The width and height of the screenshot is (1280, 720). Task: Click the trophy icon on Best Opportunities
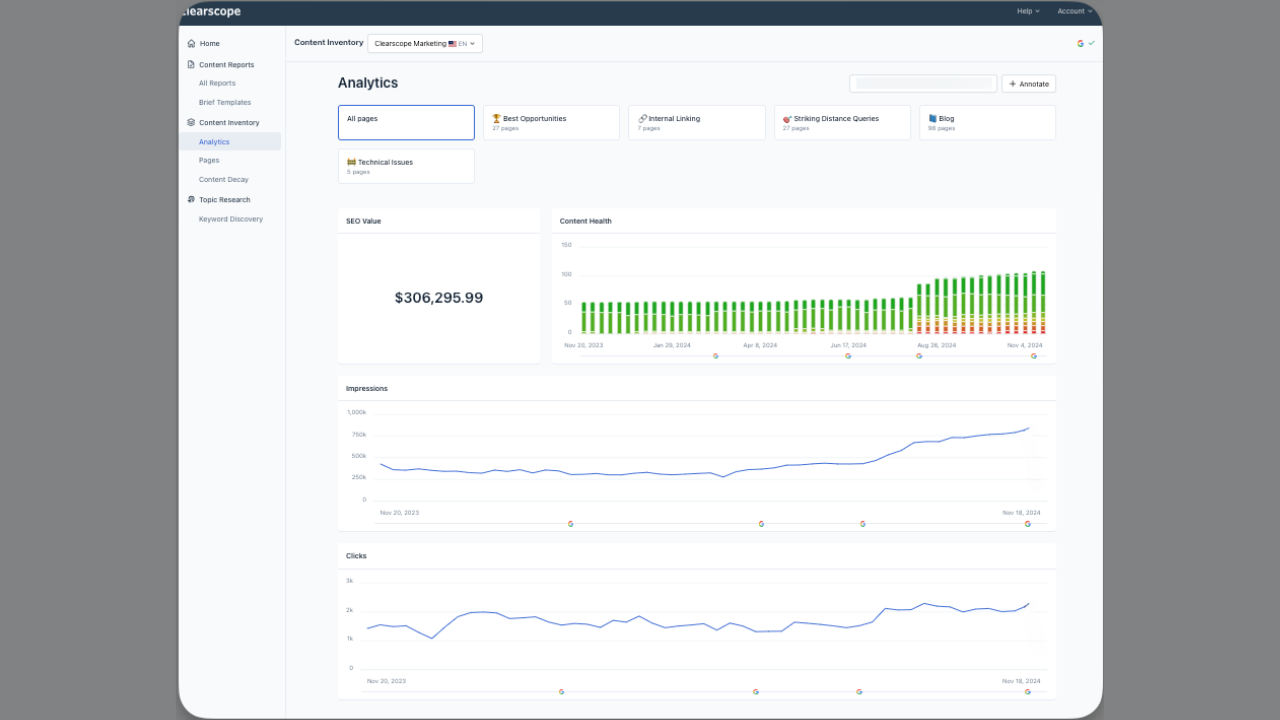point(496,119)
